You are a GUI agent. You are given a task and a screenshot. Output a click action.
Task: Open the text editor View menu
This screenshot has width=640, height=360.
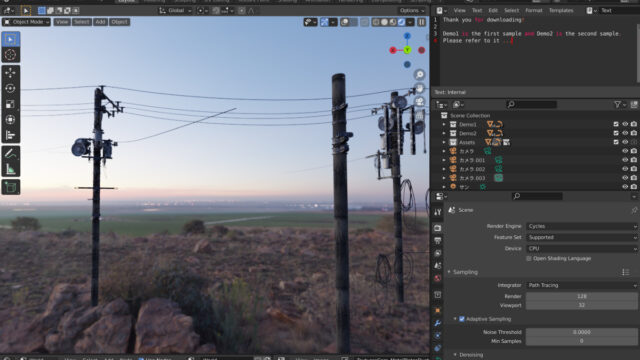tap(460, 11)
